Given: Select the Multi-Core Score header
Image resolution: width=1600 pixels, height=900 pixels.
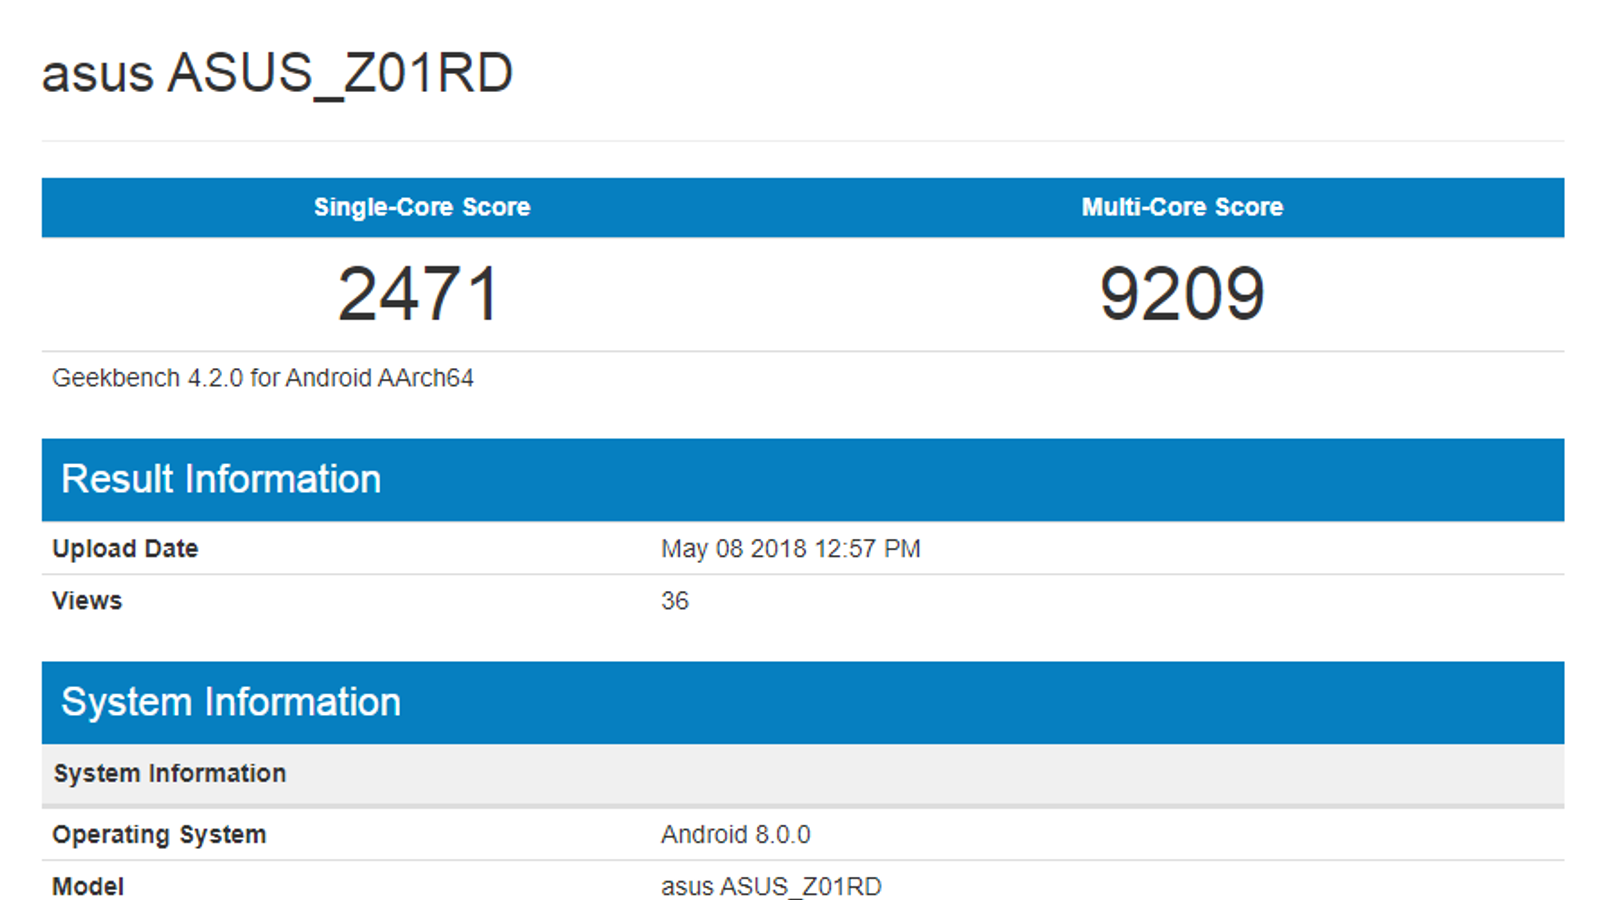Looking at the screenshot, I should click(x=1182, y=207).
